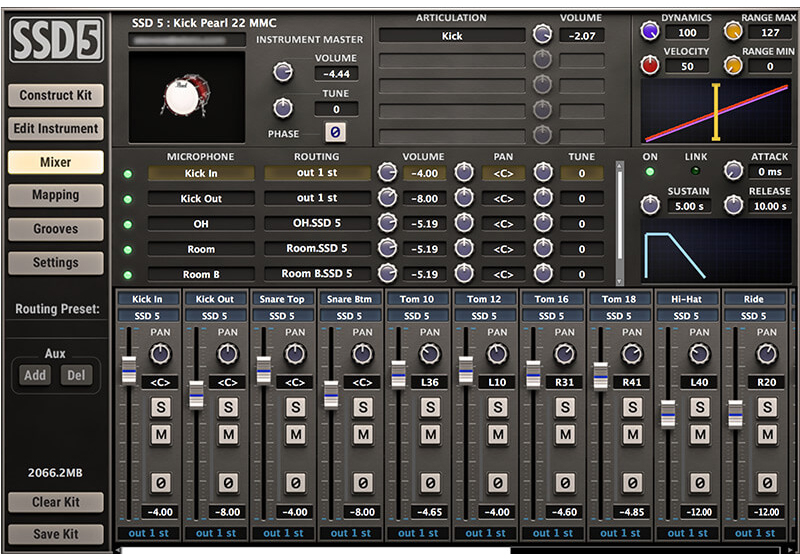Click the red Velocity knob
The image size is (800, 560).
point(649,65)
